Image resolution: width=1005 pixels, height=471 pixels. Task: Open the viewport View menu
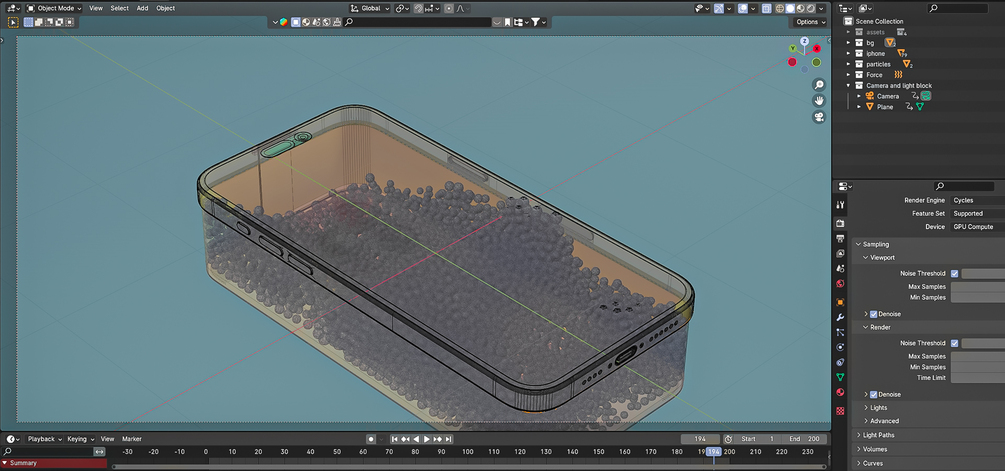tap(96, 8)
